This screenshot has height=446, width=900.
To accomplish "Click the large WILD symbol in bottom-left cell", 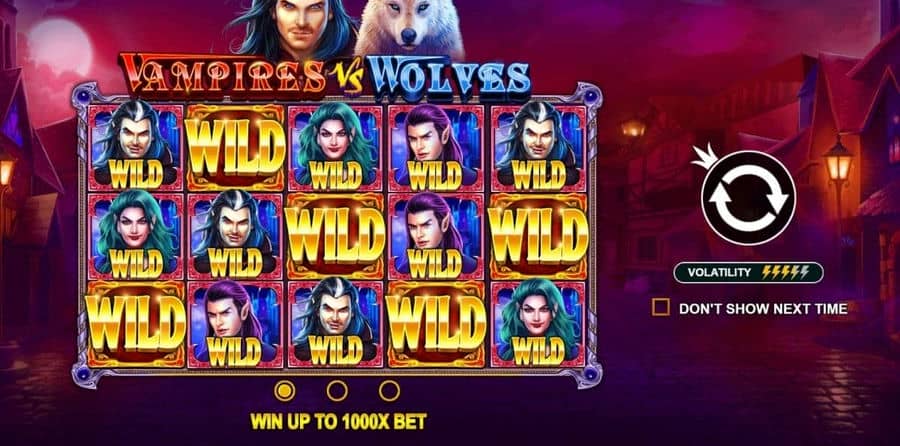I will tap(135, 324).
